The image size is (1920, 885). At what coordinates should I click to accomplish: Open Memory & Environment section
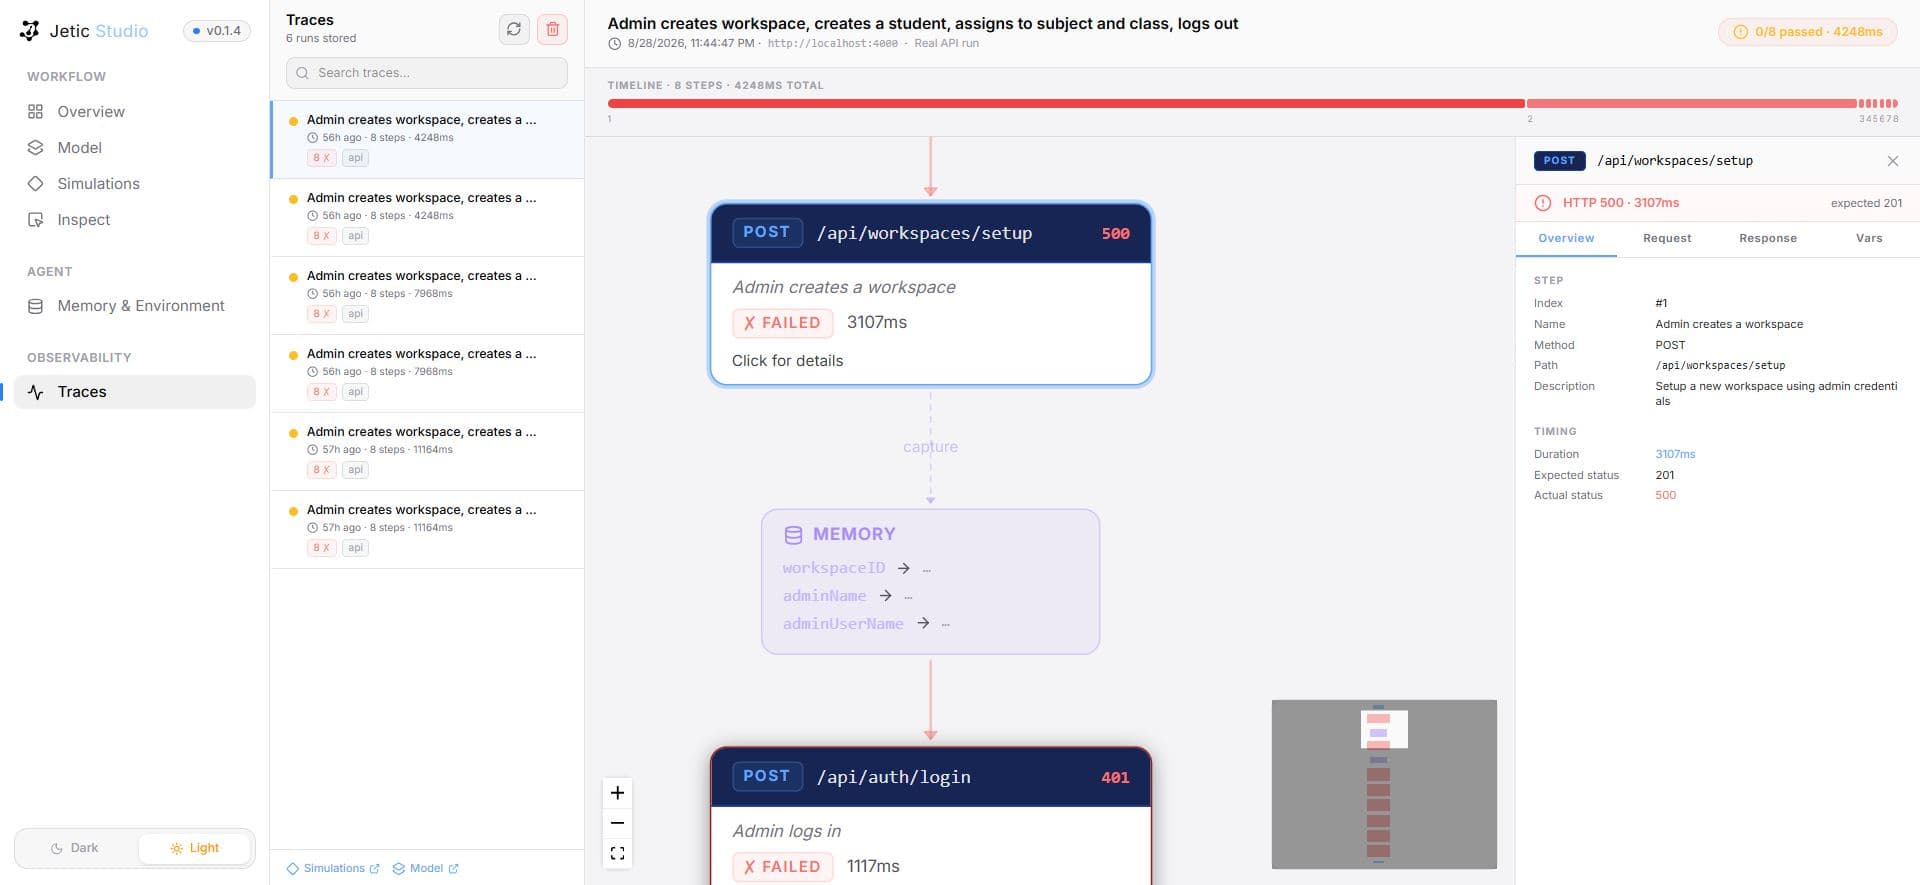tap(135, 306)
